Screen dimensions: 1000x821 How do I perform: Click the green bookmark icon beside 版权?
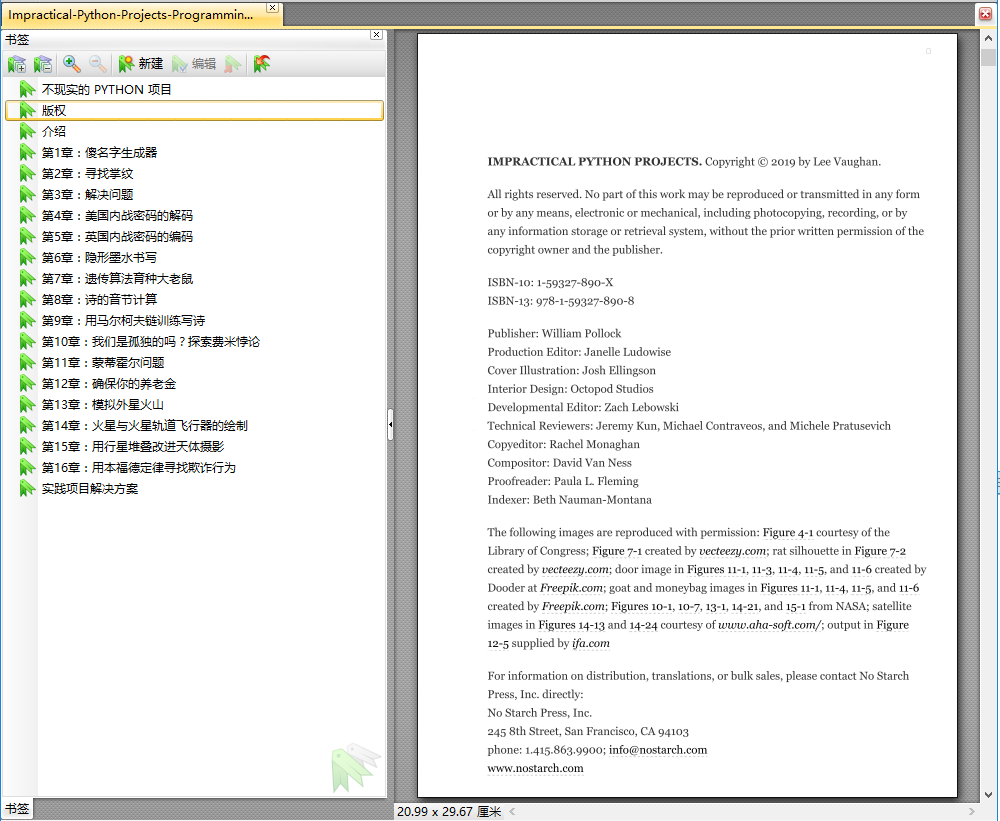point(27,110)
